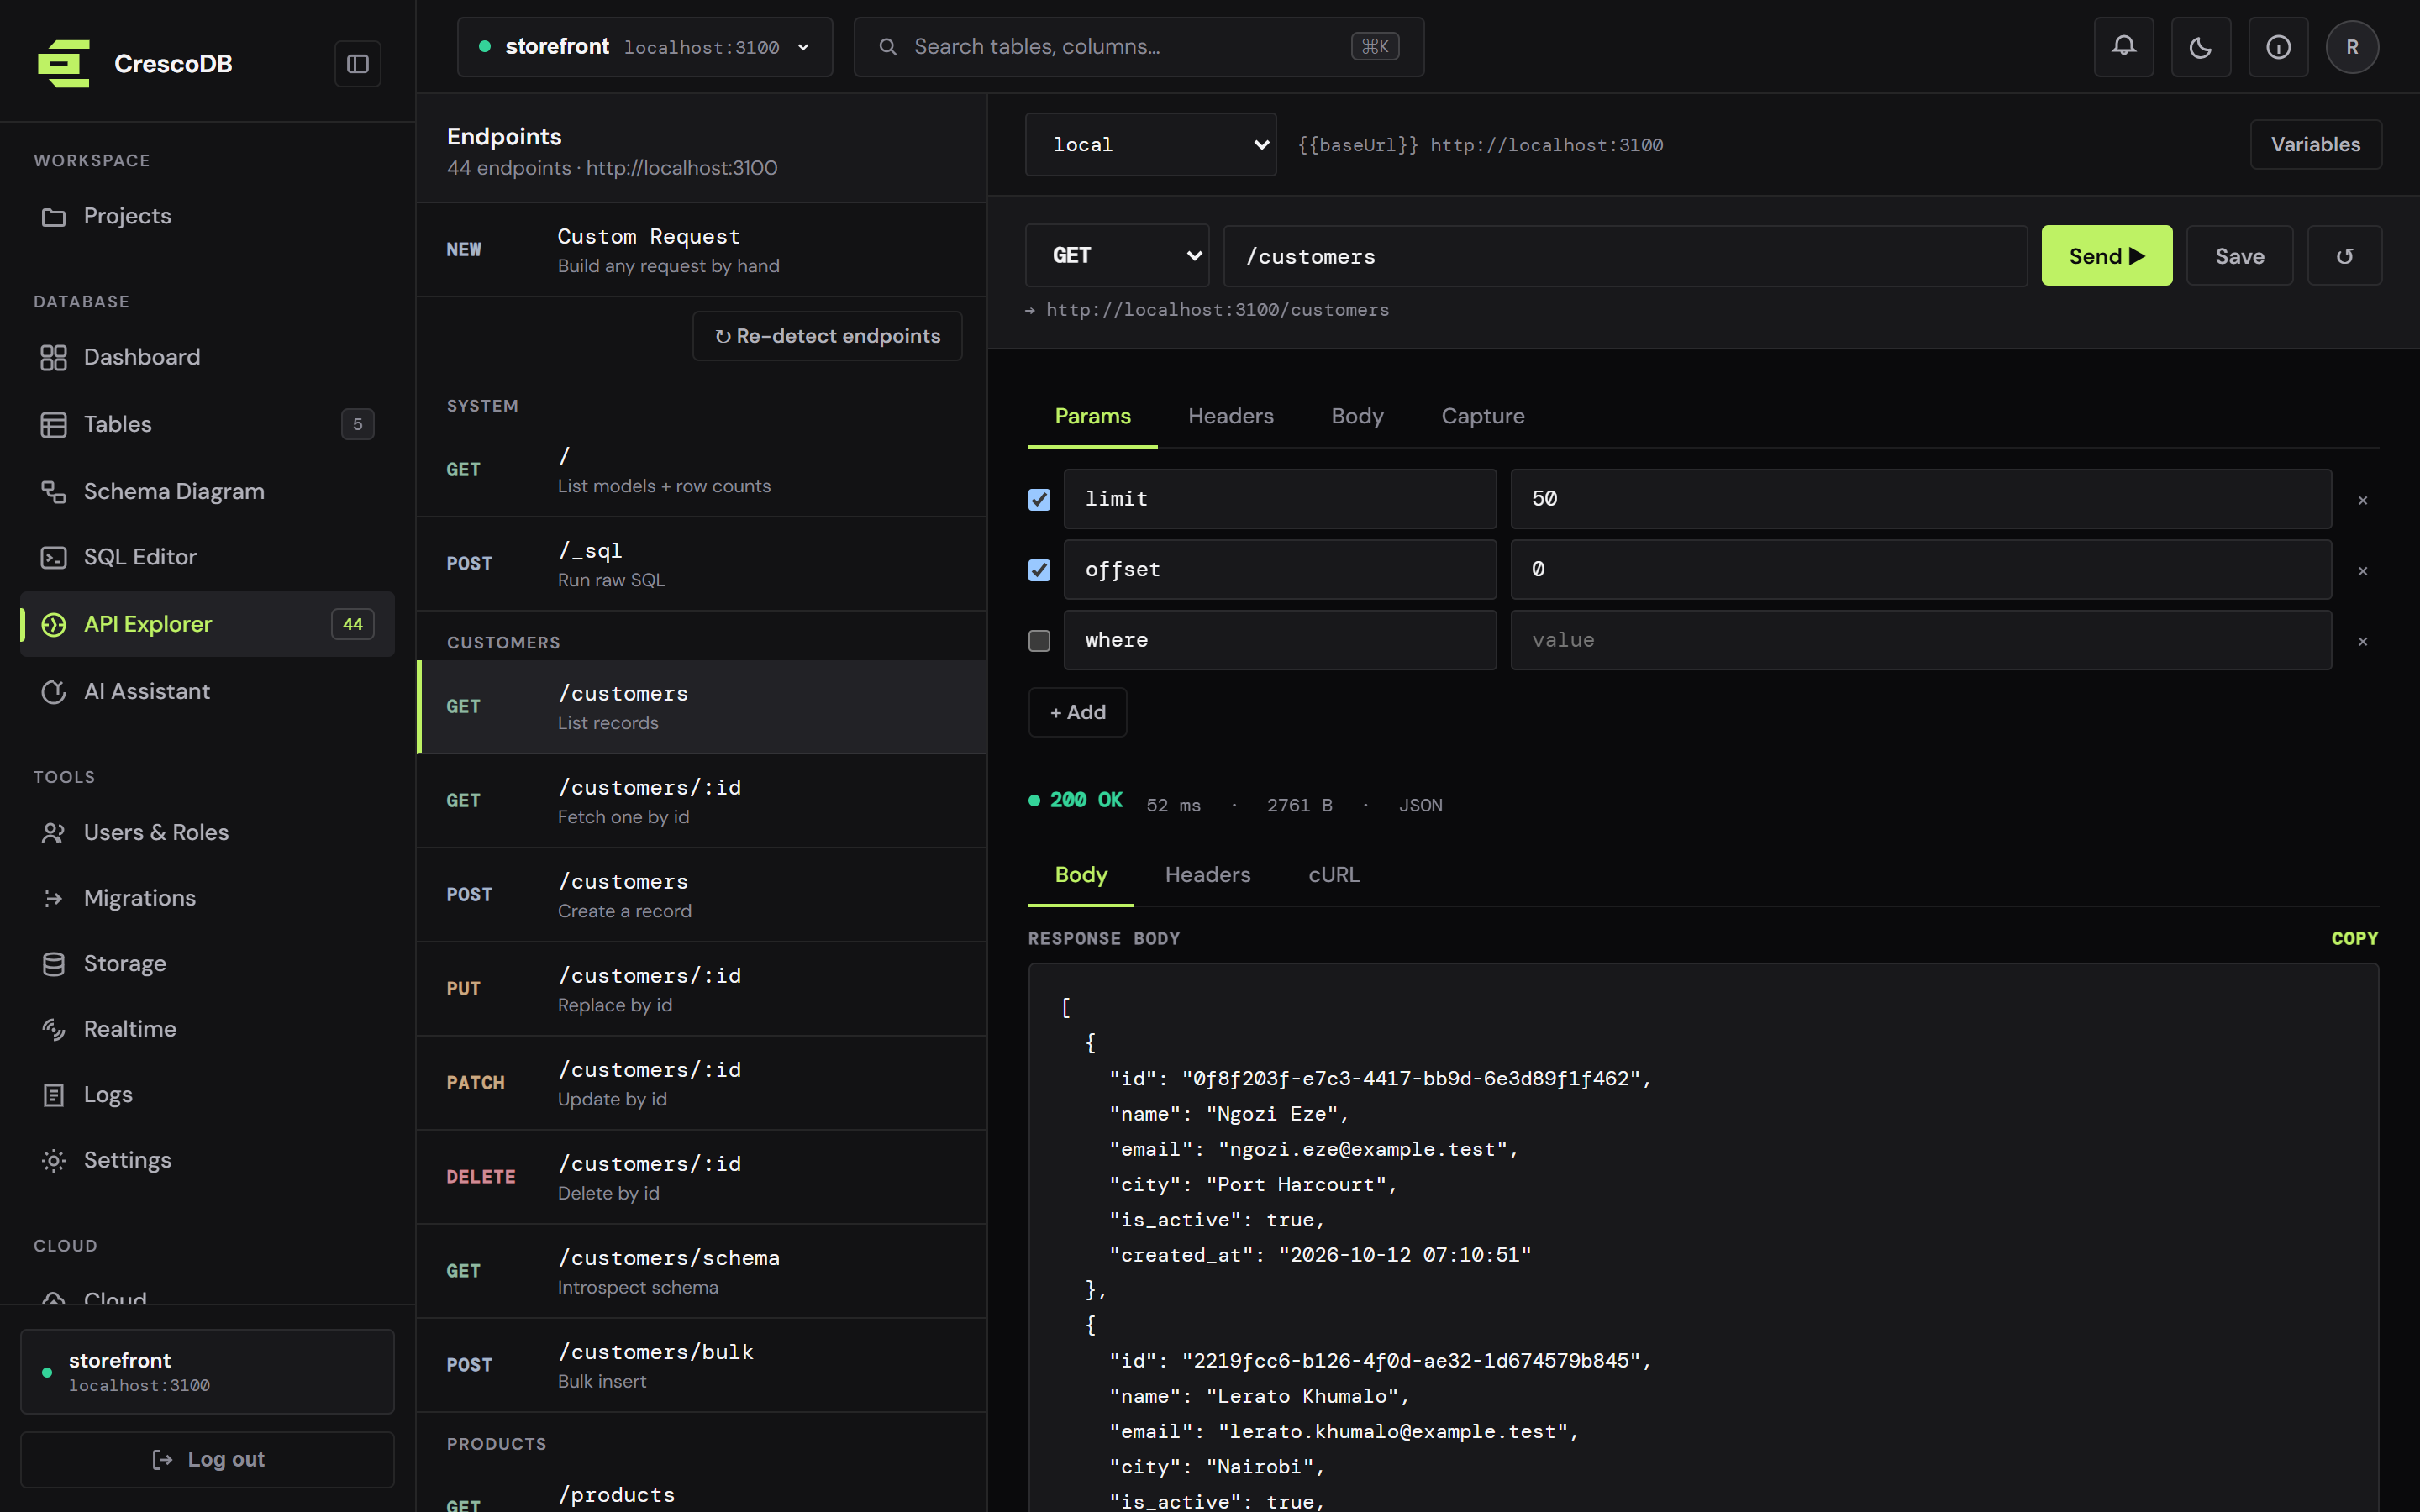2420x1512 pixels.
Task: Switch to the request Body tab
Action: coord(1357,416)
